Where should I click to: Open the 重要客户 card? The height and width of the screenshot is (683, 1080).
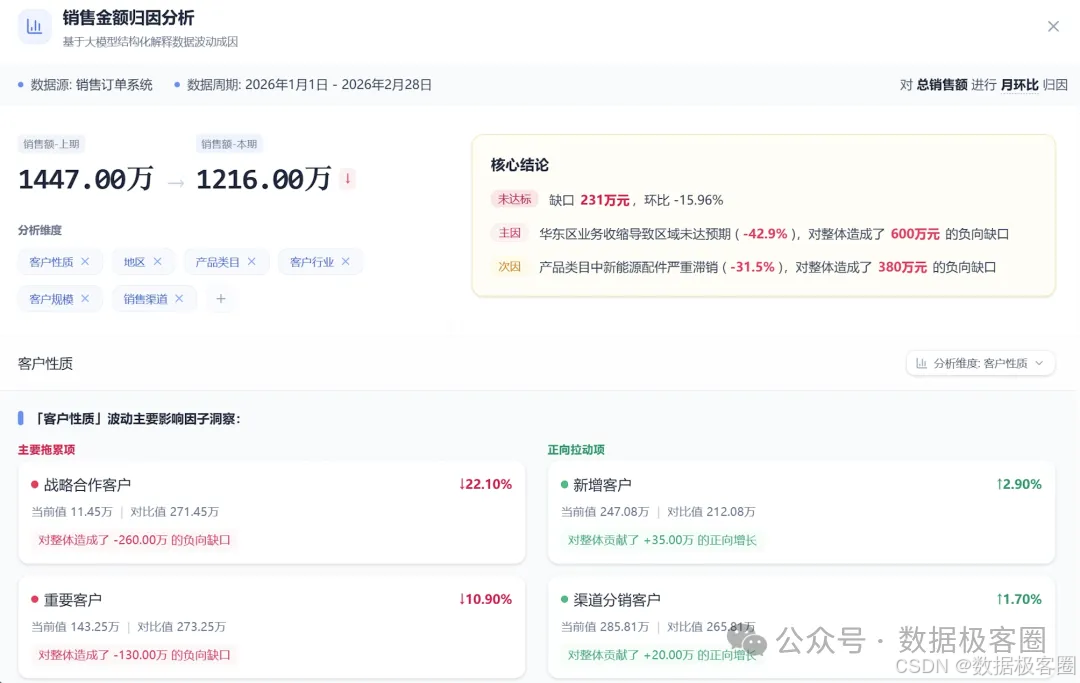271,627
